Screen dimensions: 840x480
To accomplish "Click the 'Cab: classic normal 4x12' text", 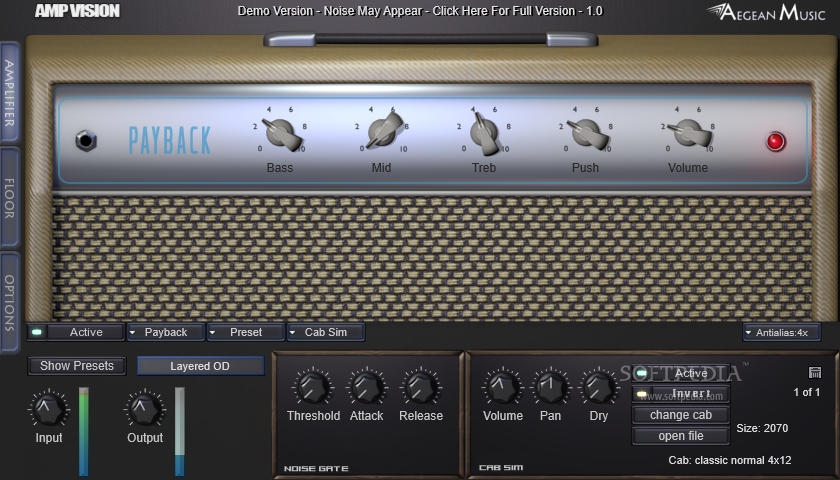I will (x=730, y=460).
